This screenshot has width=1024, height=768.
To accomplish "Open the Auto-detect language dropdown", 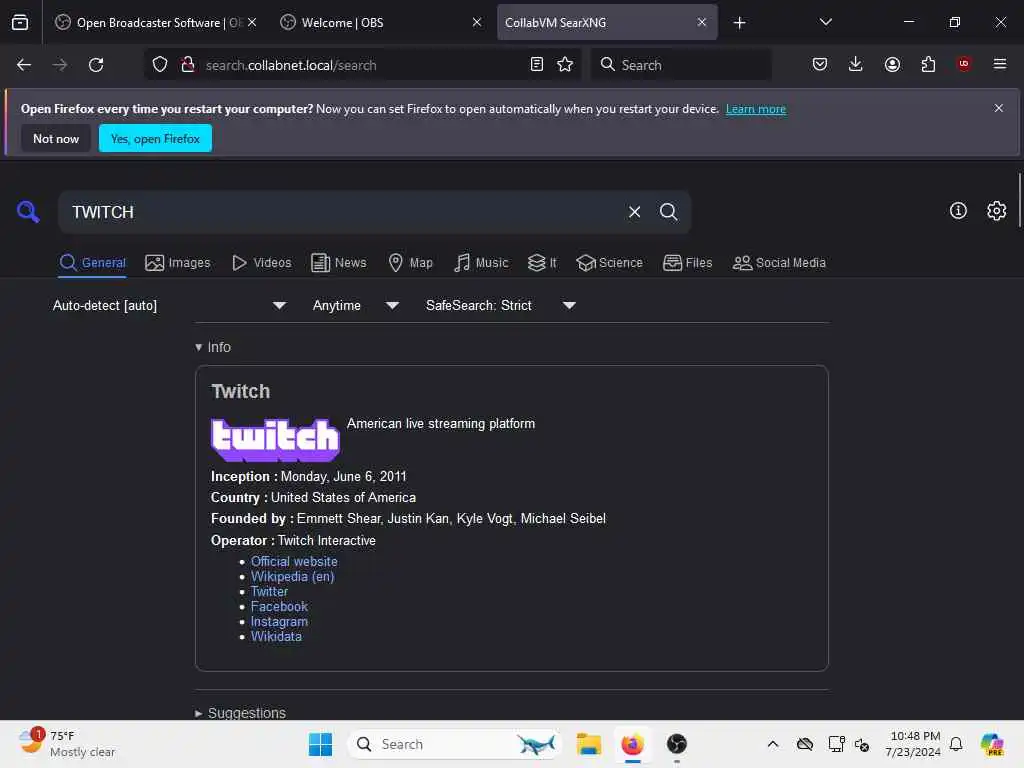I will tap(169, 305).
